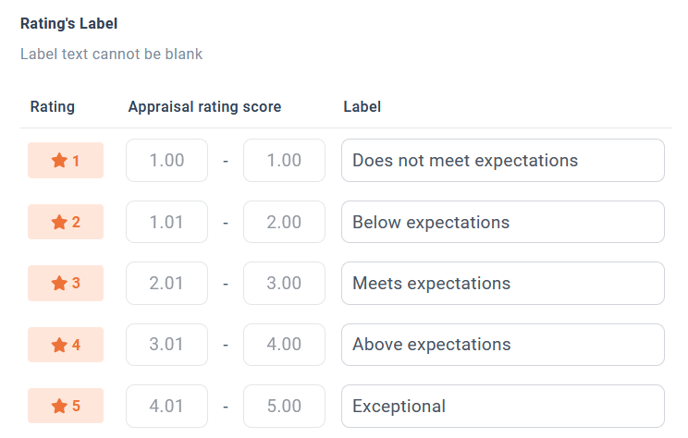Edit the 'Exceptional' label field

[x=503, y=406]
